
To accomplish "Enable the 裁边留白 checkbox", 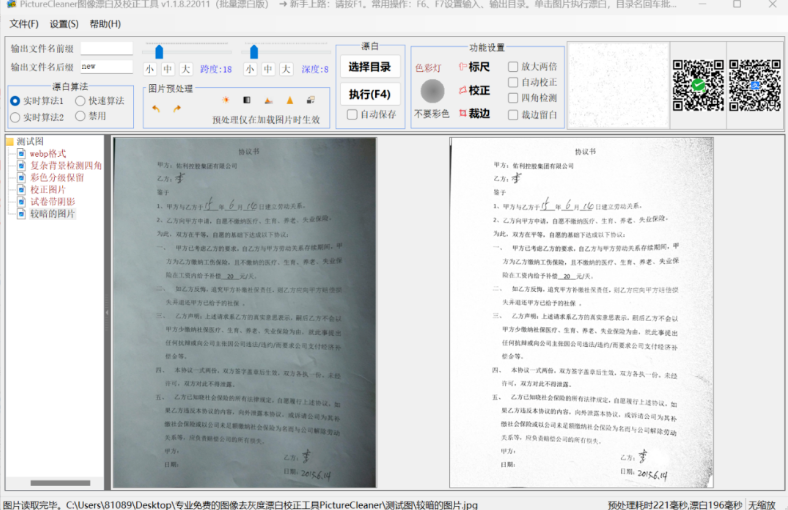I will tap(513, 115).
